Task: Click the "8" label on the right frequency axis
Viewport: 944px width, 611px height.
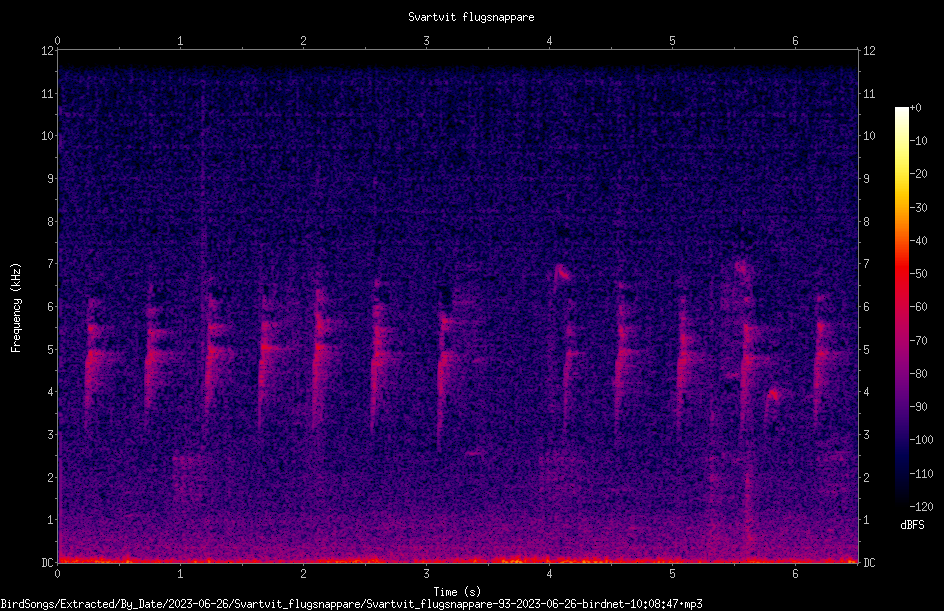Action: [x=866, y=222]
